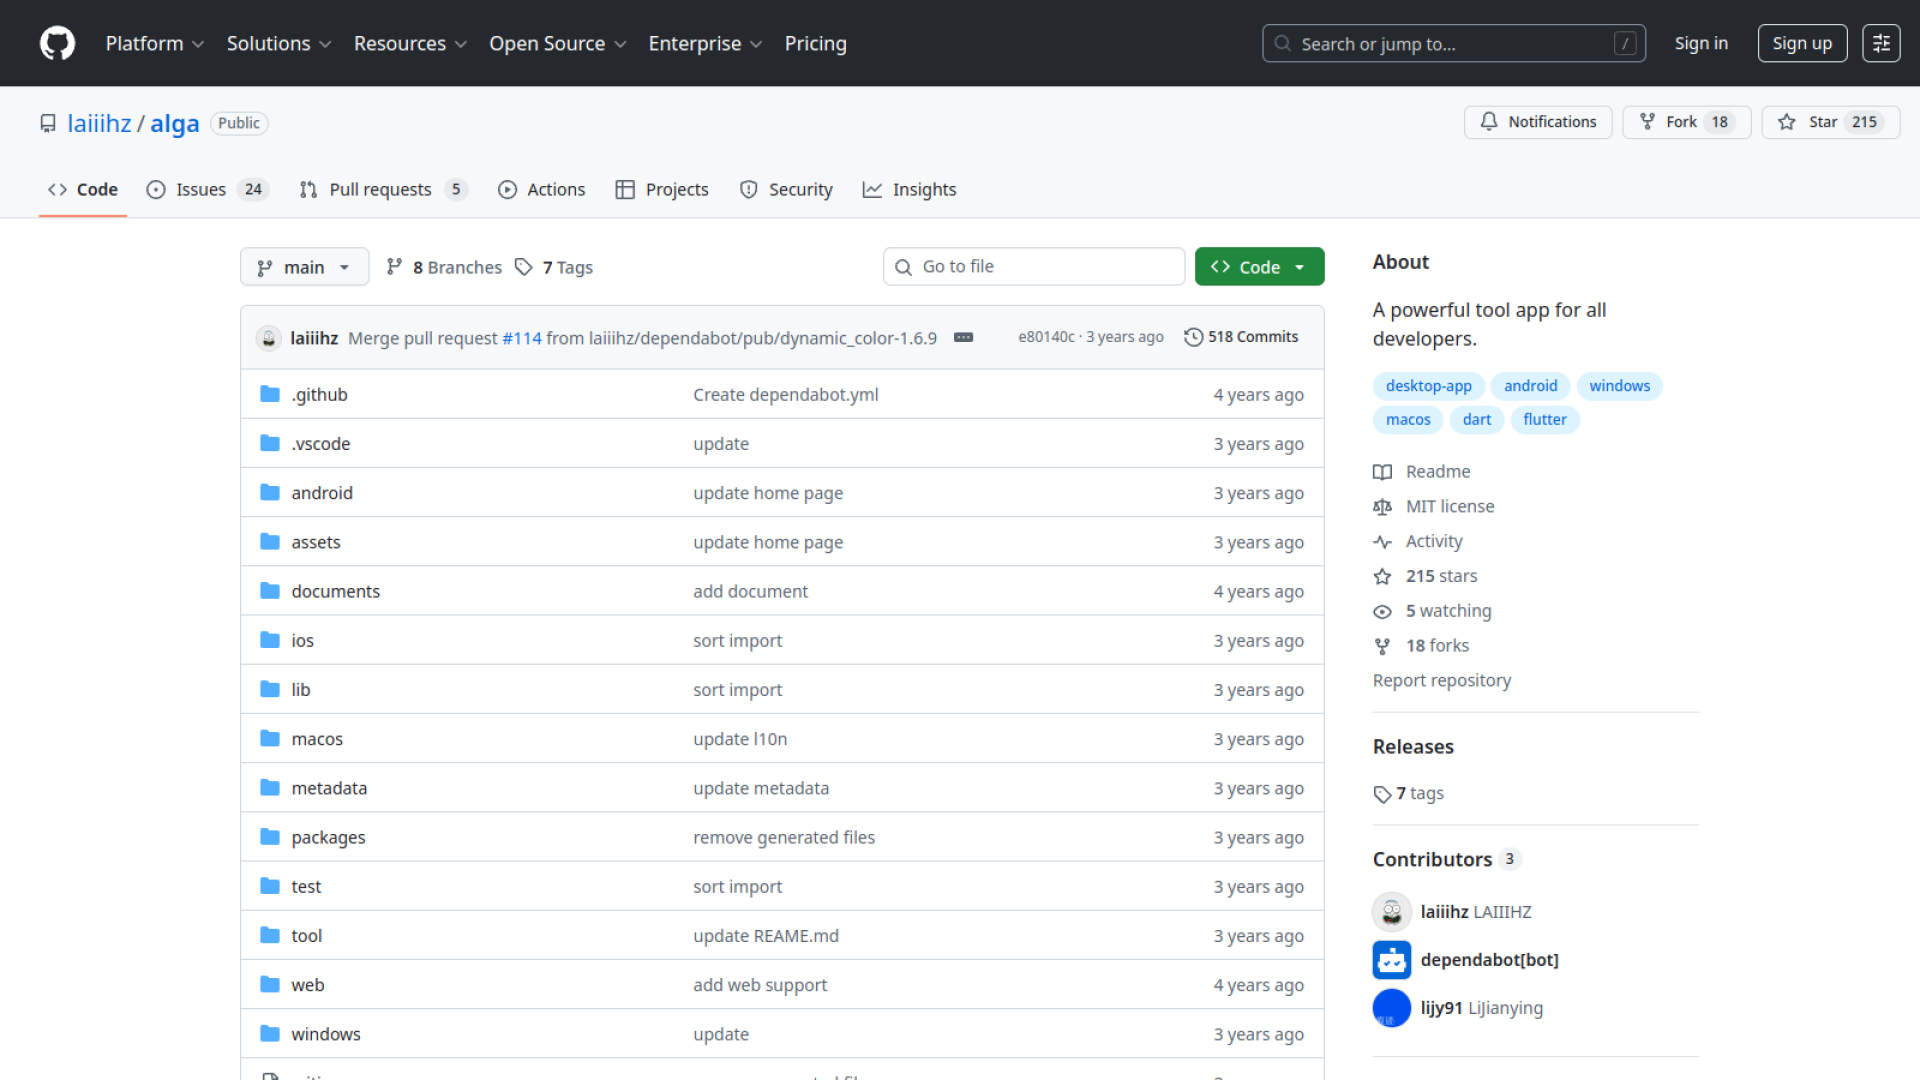The height and width of the screenshot is (1080, 1920).
Task: Click the laiihz avatar in commit row
Action: click(268, 338)
